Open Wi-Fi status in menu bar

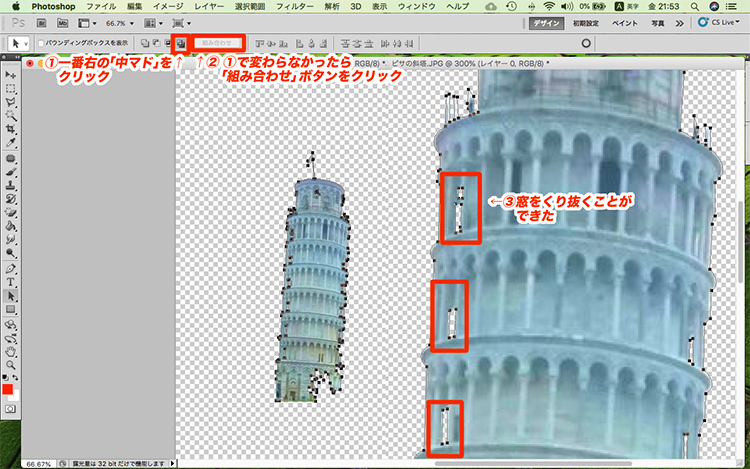[549, 6]
